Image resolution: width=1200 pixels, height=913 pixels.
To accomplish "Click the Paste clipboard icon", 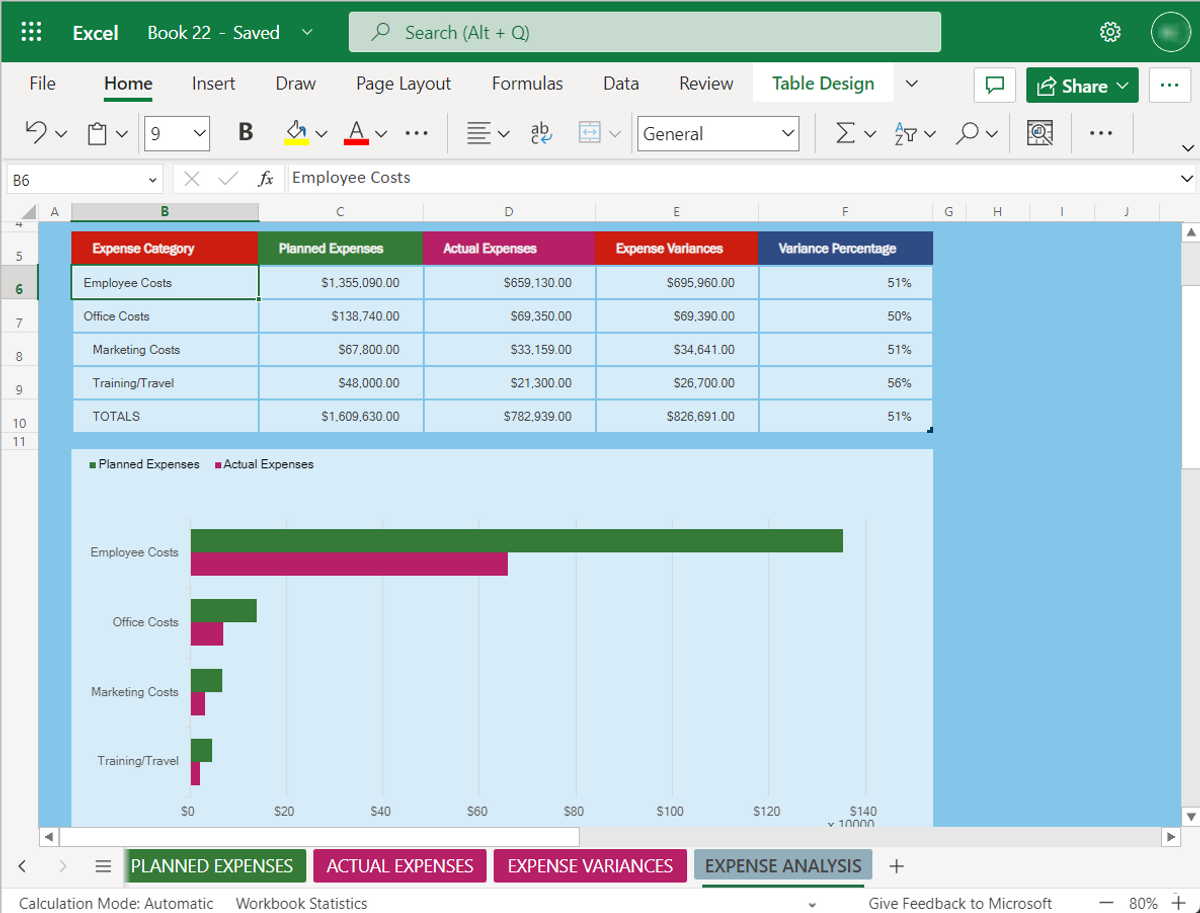I will (97, 133).
